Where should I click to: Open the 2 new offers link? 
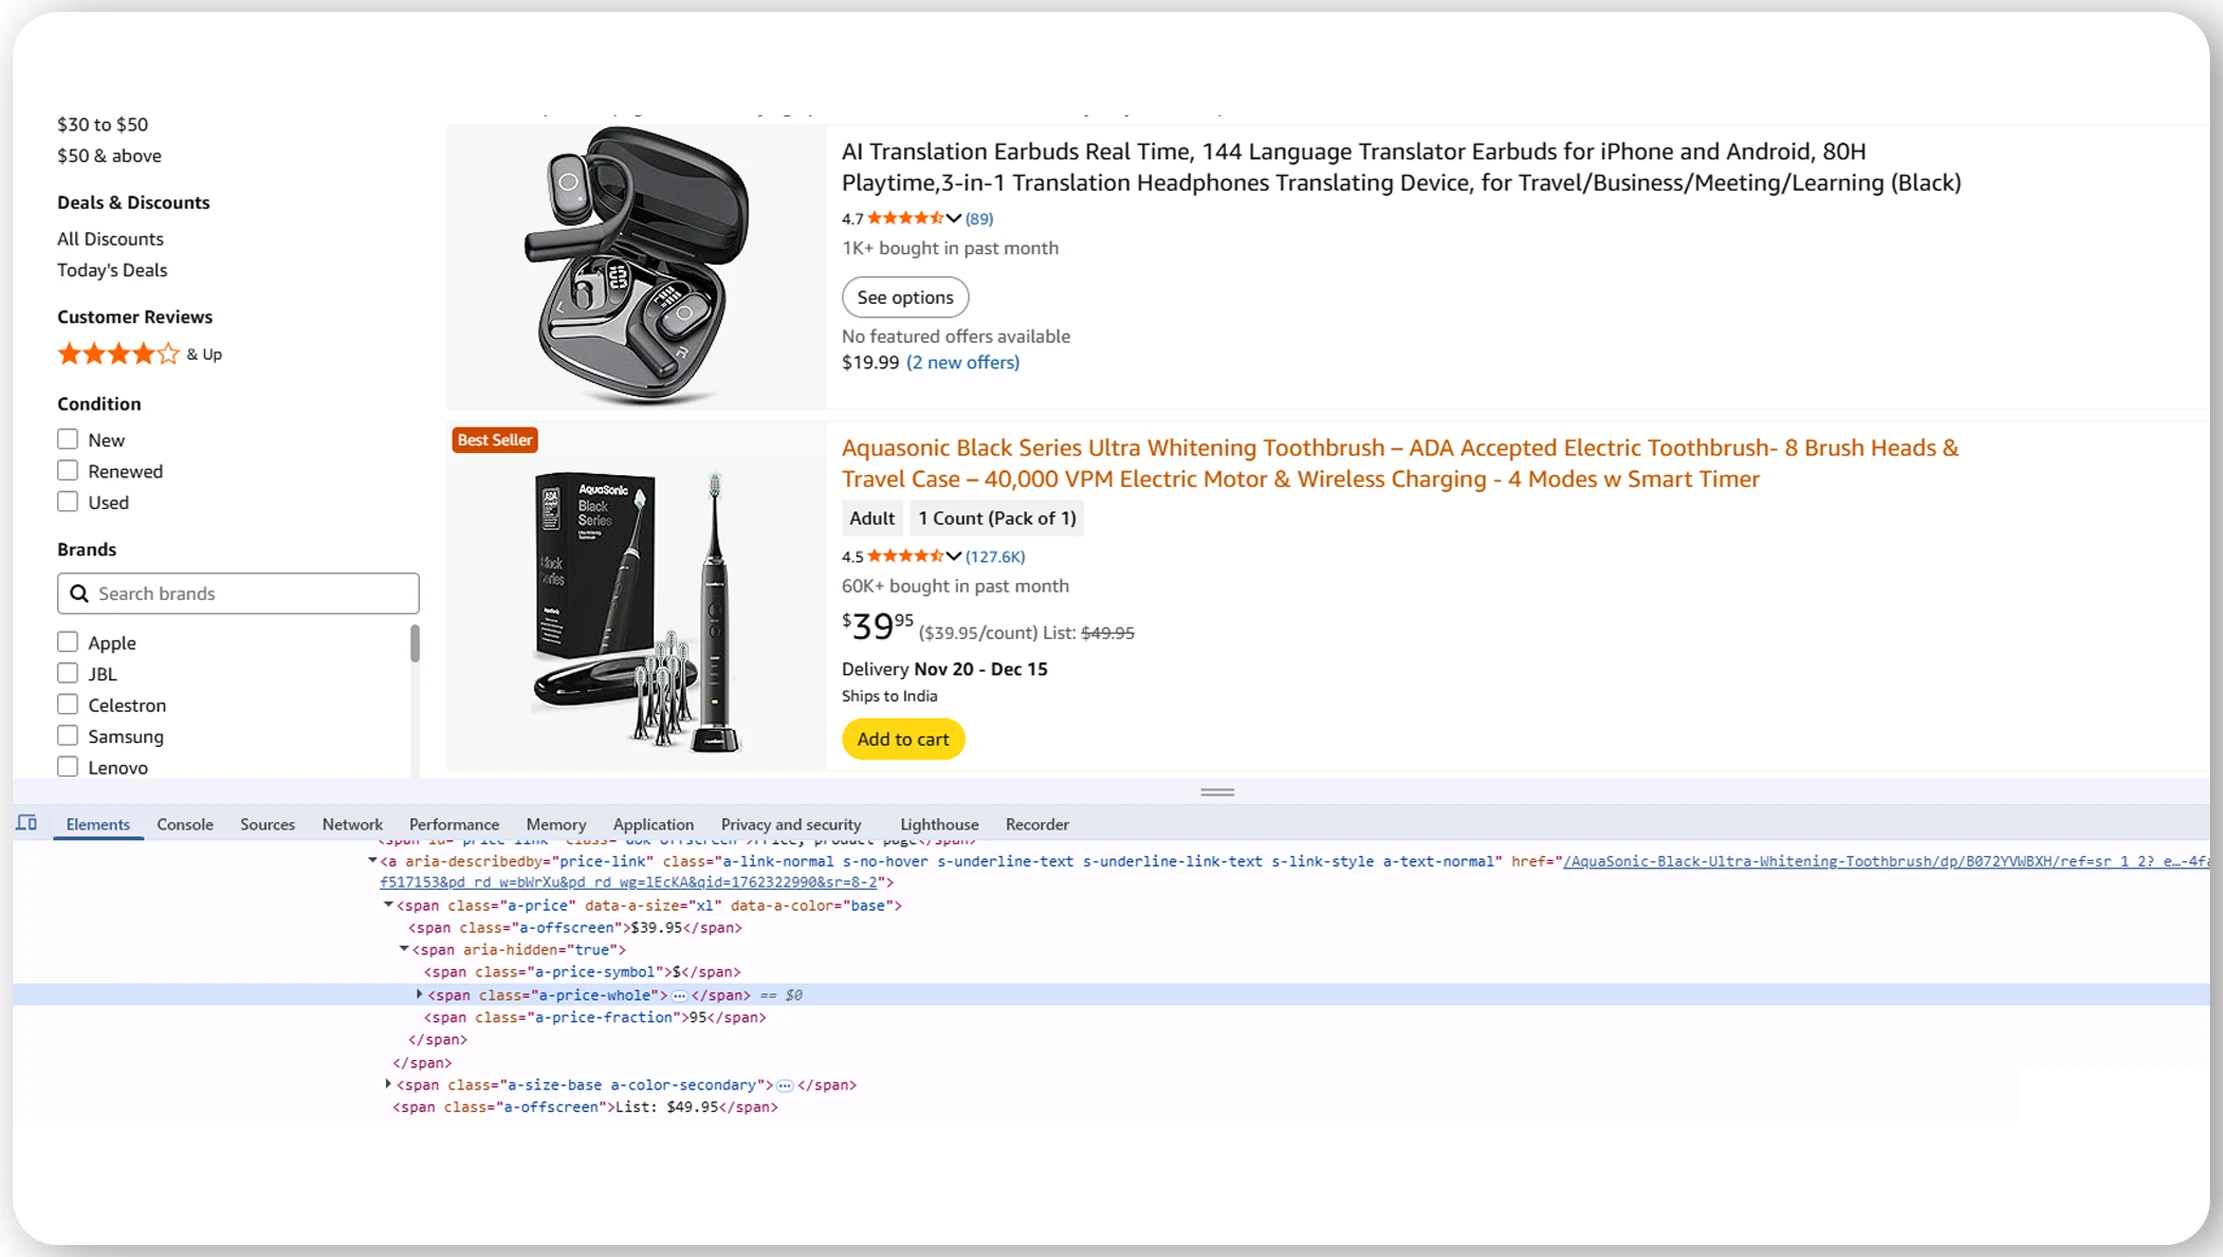[962, 362]
